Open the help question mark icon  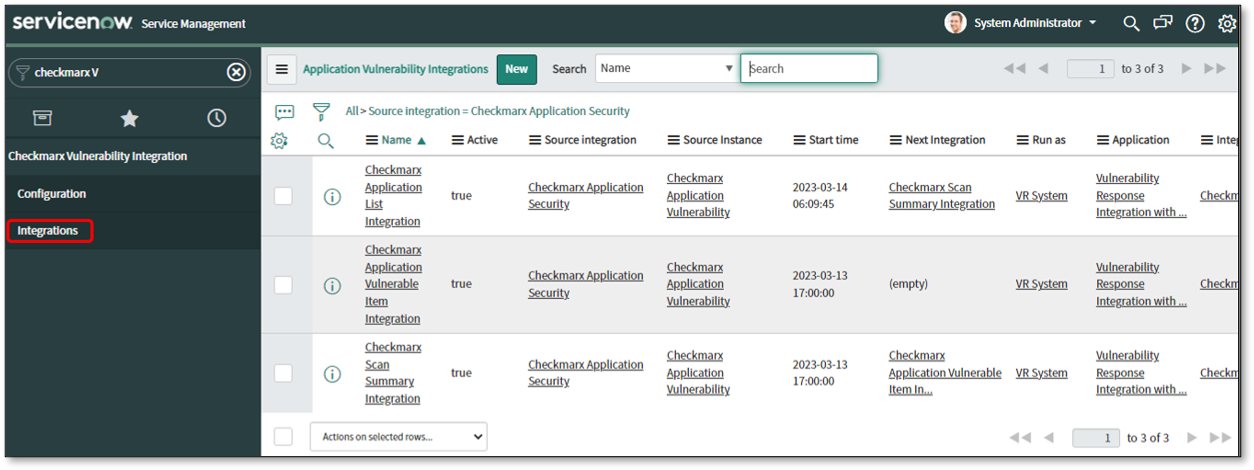coord(1195,23)
